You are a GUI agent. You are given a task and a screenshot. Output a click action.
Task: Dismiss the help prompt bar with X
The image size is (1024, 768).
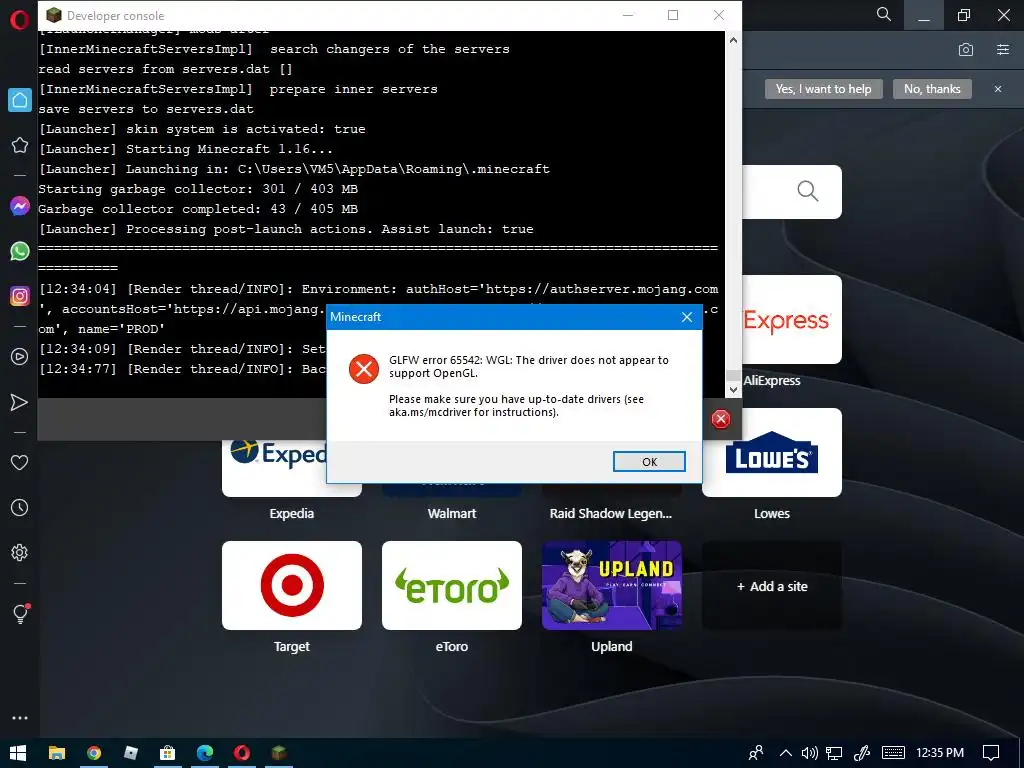coord(998,89)
